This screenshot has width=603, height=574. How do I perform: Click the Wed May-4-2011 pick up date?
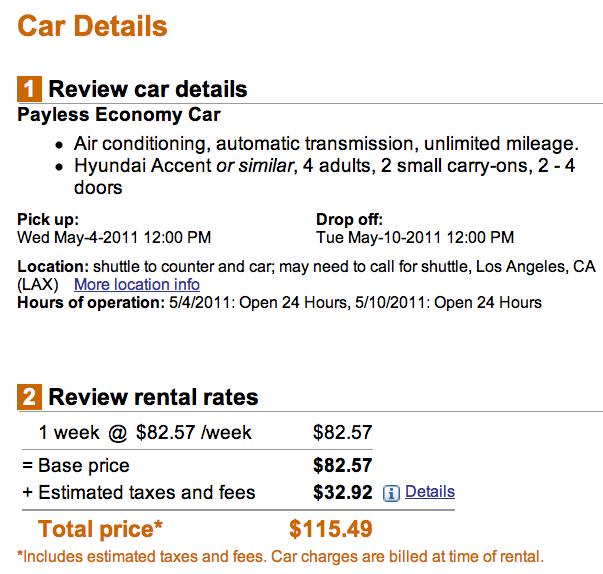coord(114,238)
